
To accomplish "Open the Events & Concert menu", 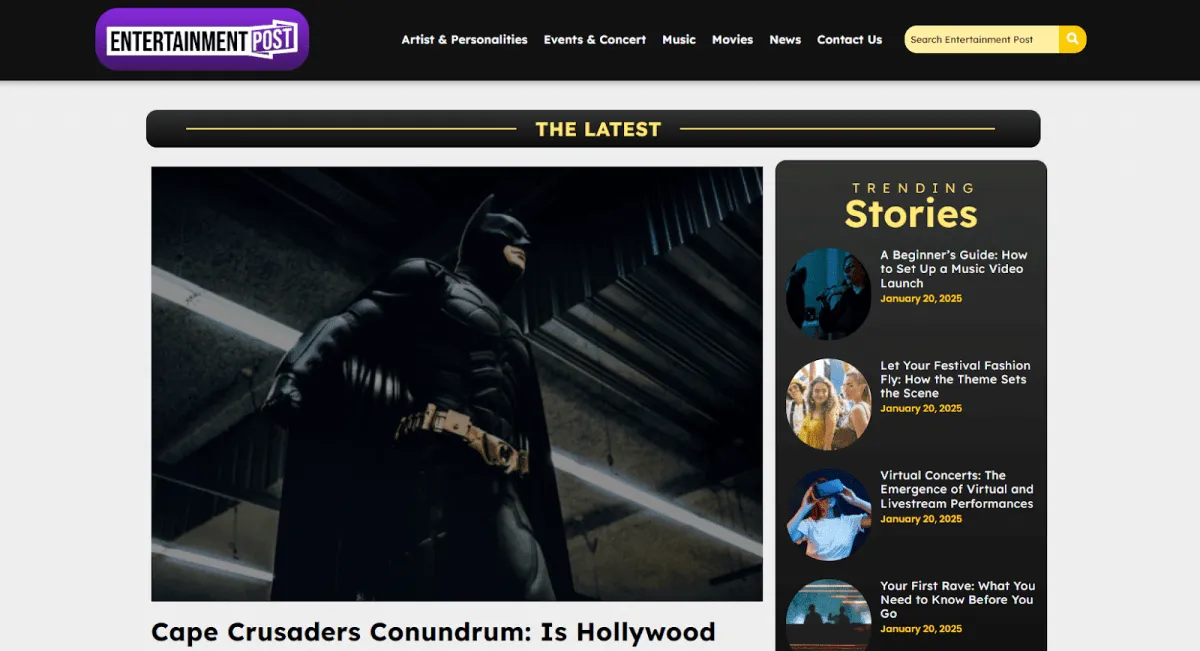I will coord(595,40).
